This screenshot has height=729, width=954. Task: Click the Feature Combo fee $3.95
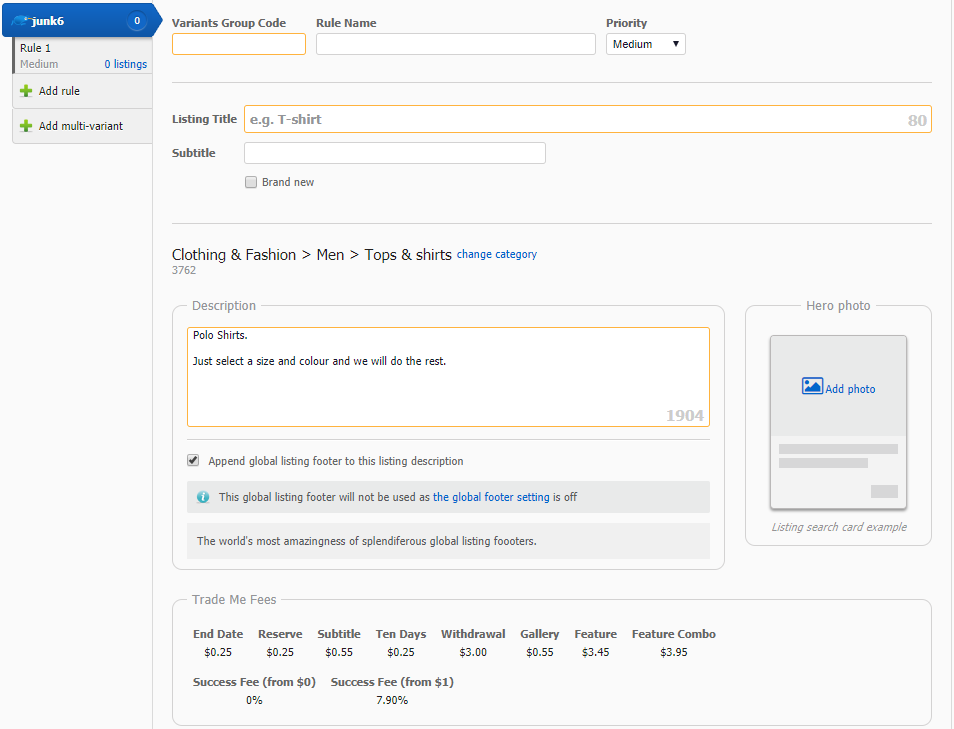click(x=674, y=652)
